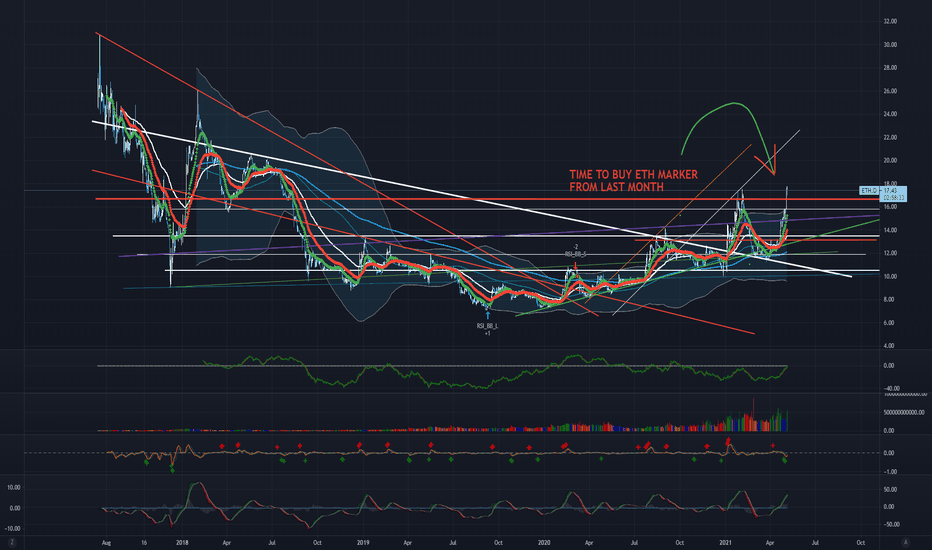Image resolution: width=932 pixels, height=550 pixels.
Task: Click the -10.00 value on the left scale
Action: pyautogui.click(x=13, y=529)
